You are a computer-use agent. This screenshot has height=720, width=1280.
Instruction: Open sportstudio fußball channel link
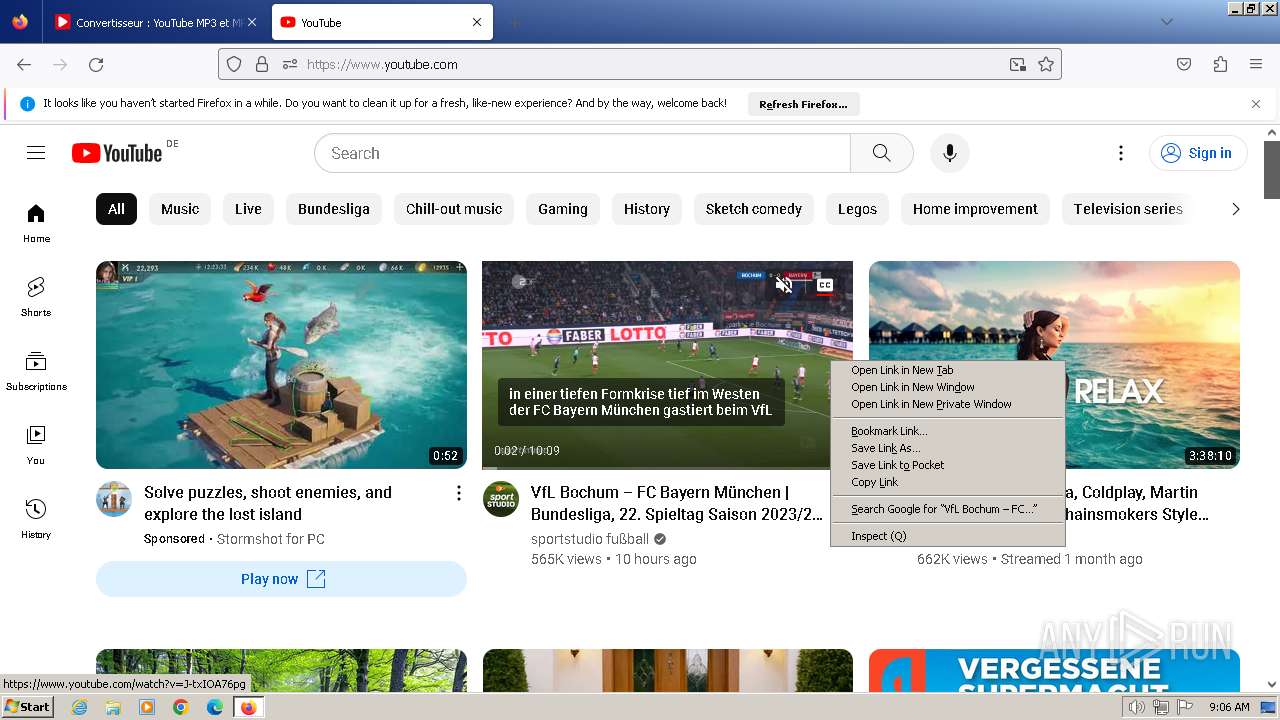point(590,539)
